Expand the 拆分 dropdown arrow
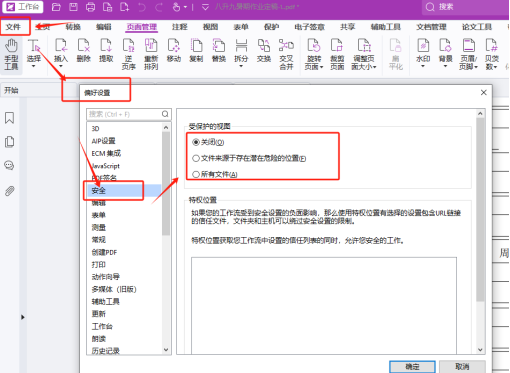510x373 pixels. pyautogui.click(x=241, y=66)
